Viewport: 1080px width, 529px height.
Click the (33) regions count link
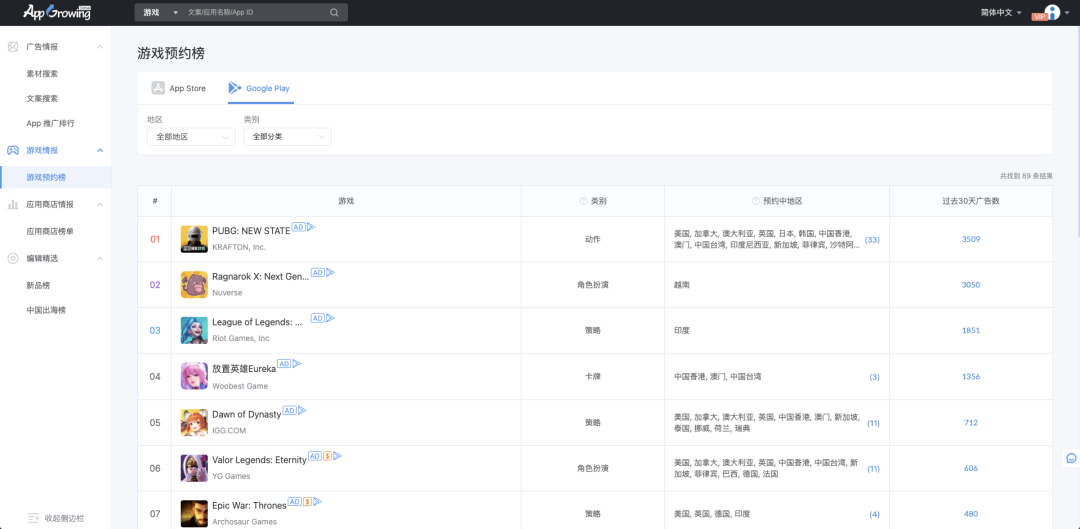[x=872, y=240]
